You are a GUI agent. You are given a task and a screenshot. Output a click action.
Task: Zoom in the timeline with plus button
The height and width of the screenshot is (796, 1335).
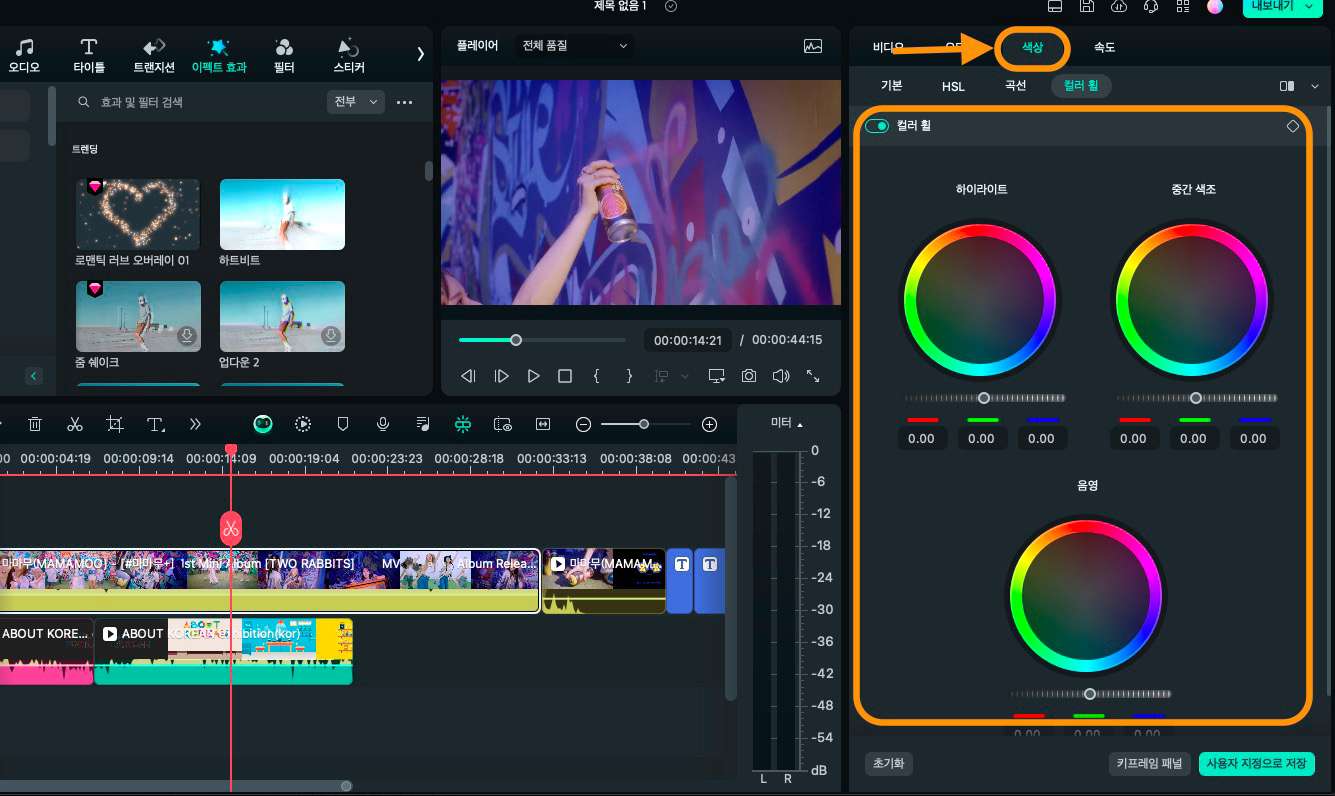710,424
